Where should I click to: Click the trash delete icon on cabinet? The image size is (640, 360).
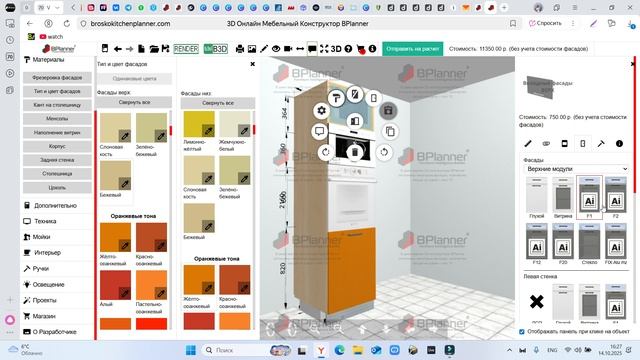[x=355, y=152]
